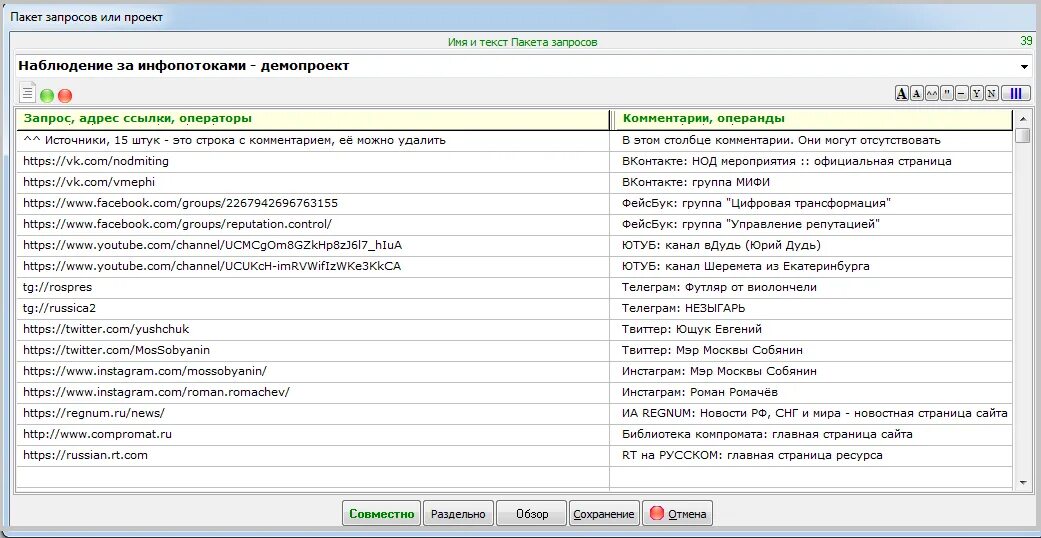1041x538 pixels.
Task: Select the https://russian.rt.com cell
Action: click(x=313, y=456)
